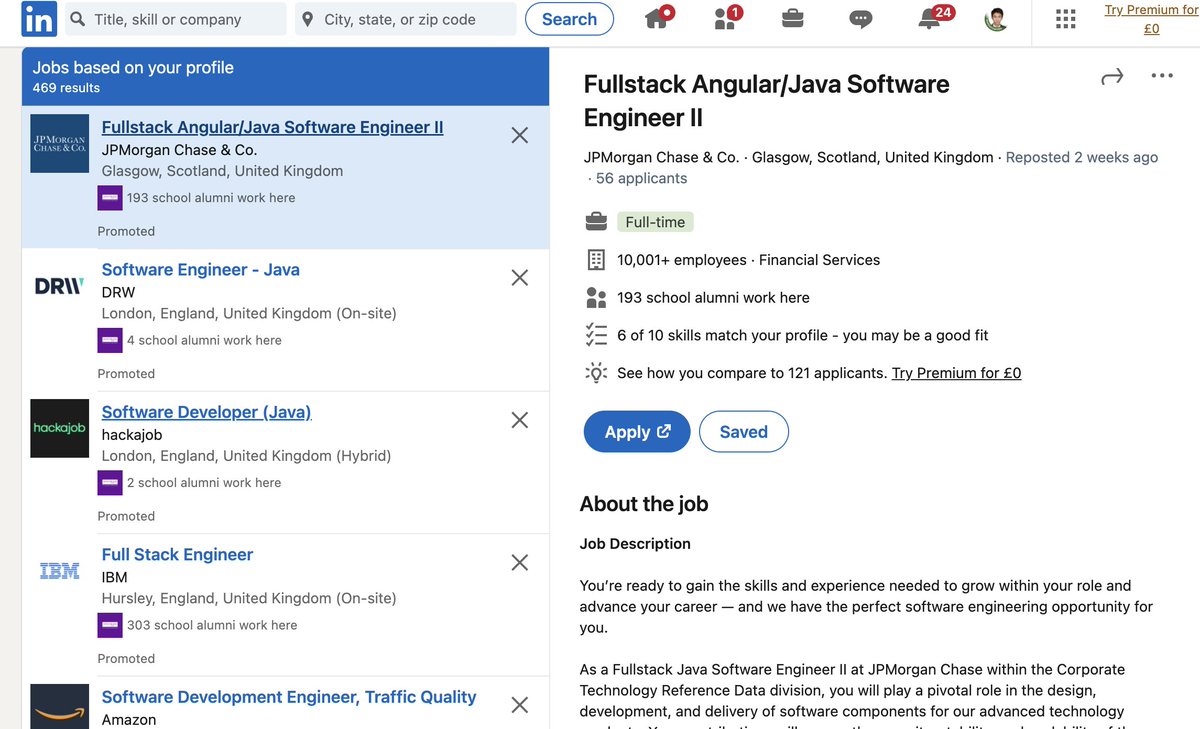1200x729 pixels.
Task: Click the briefcase icon beside Full-time
Action: coord(596,221)
